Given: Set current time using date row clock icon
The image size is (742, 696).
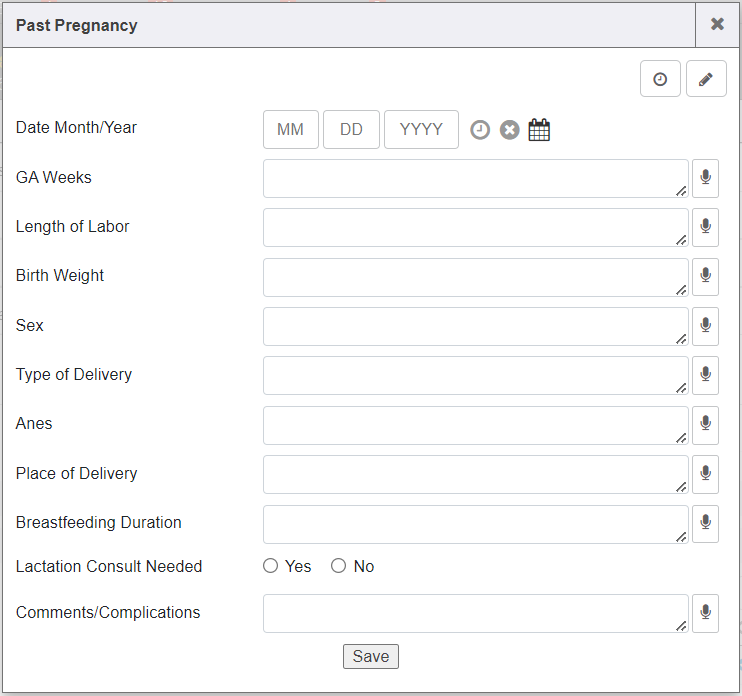Looking at the screenshot, I should (x=480, y=130).
